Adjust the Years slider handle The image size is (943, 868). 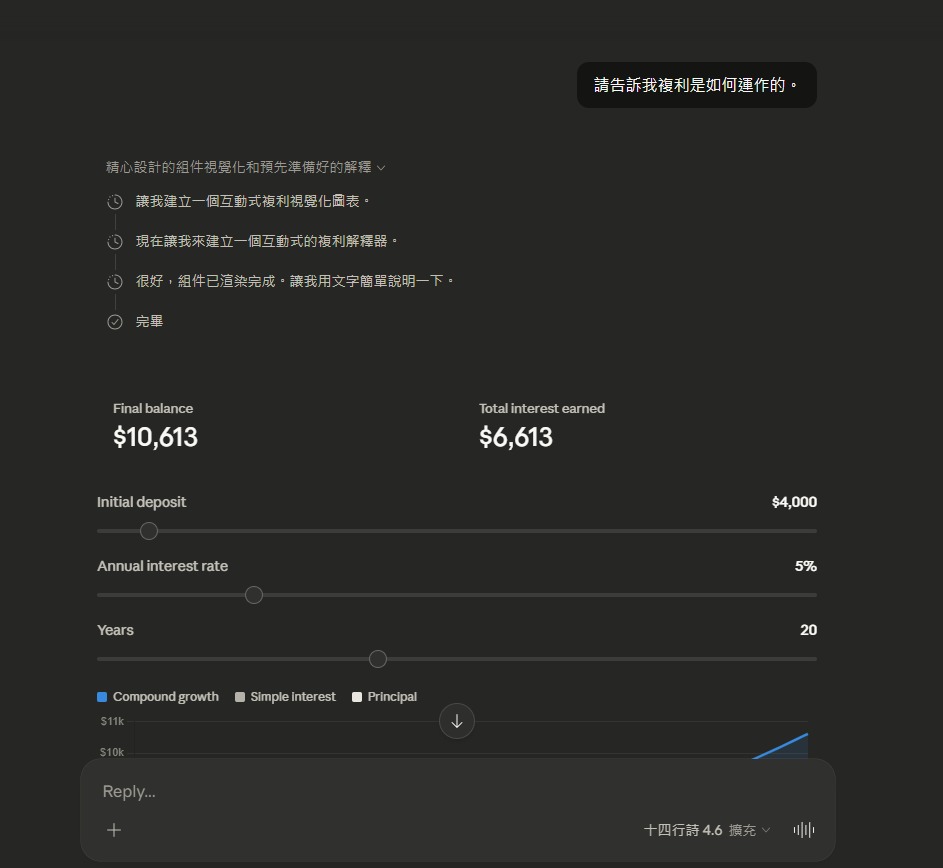coord(378,659)
